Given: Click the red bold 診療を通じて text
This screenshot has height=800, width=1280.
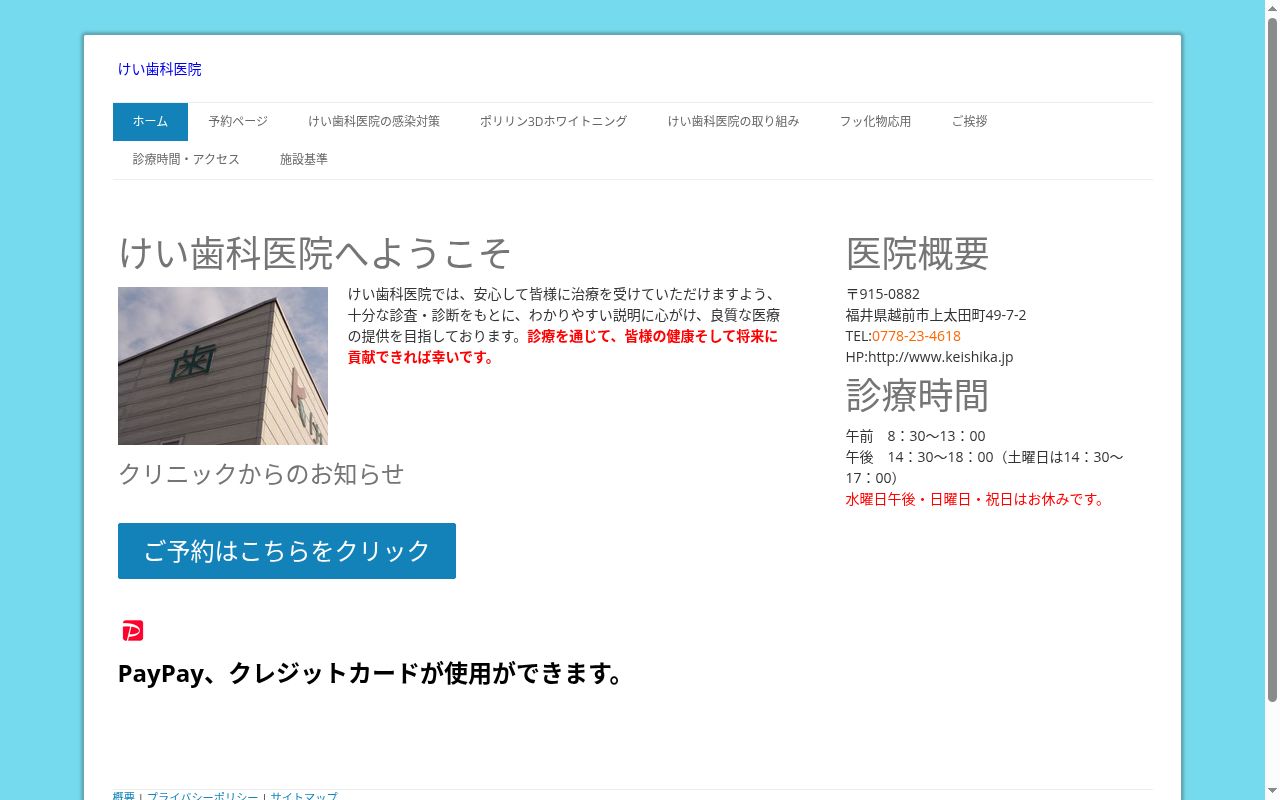Looking at the screenshot, I should 563,346.
